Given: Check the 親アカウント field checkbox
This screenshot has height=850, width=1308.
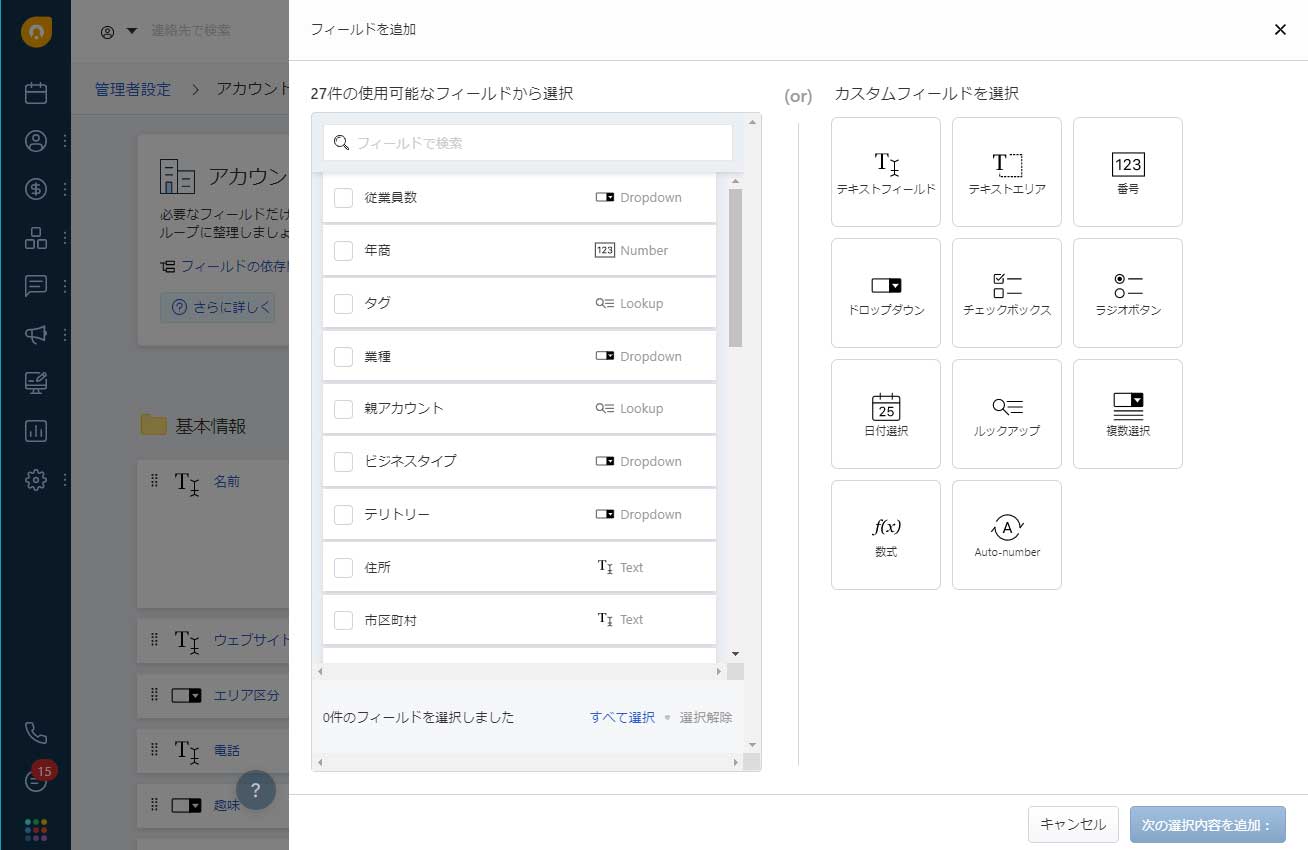Looking at the screenshot, I should point(343,409).
